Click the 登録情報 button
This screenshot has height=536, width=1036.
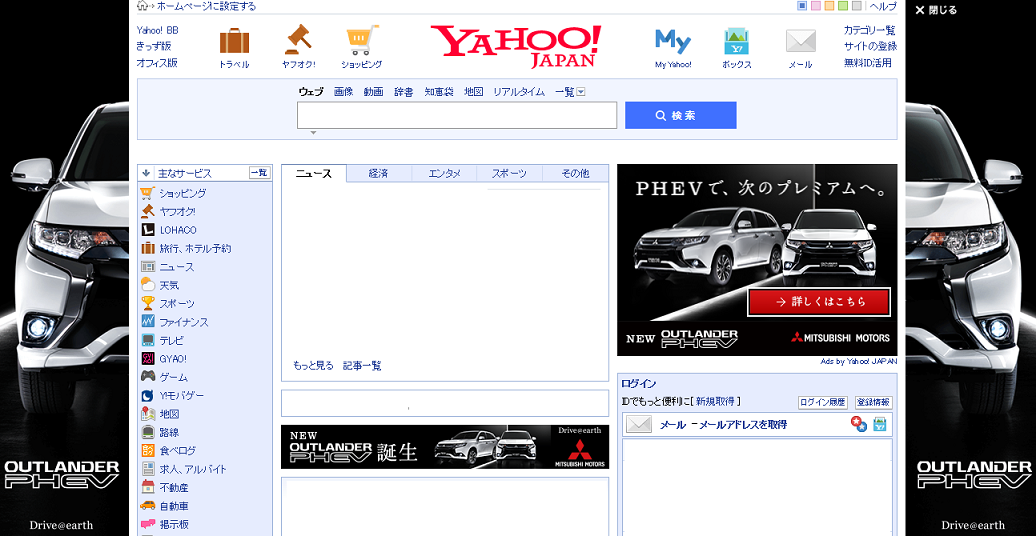pyautogui.click(x=873, y=402)
